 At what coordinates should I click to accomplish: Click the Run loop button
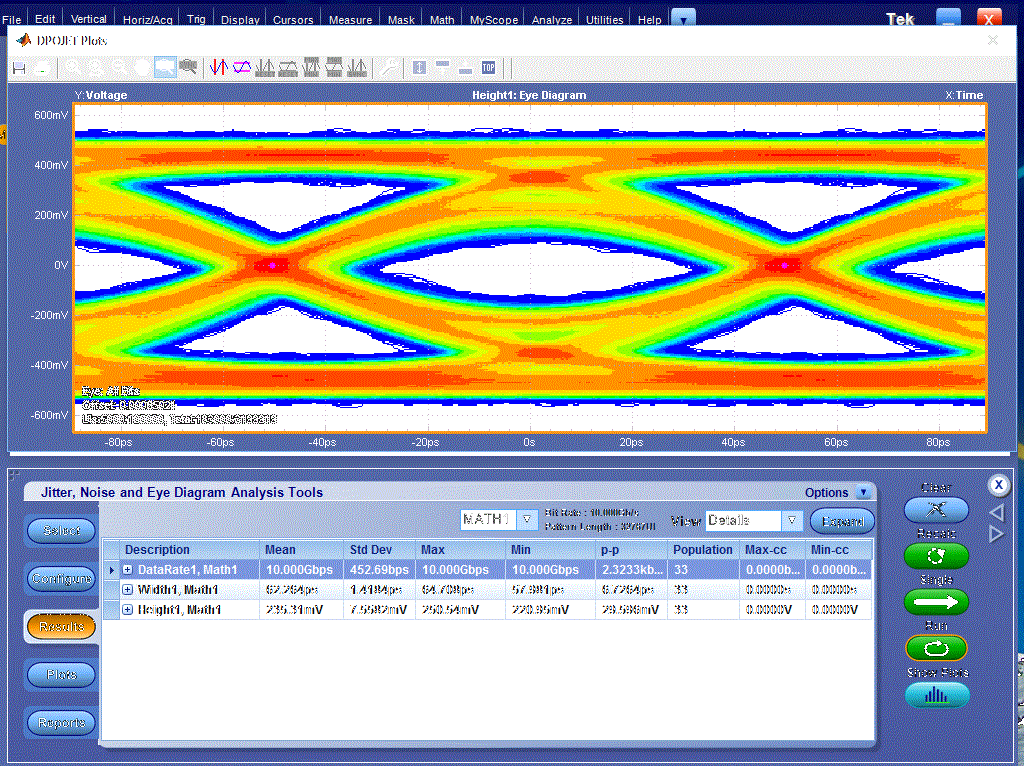936,648
